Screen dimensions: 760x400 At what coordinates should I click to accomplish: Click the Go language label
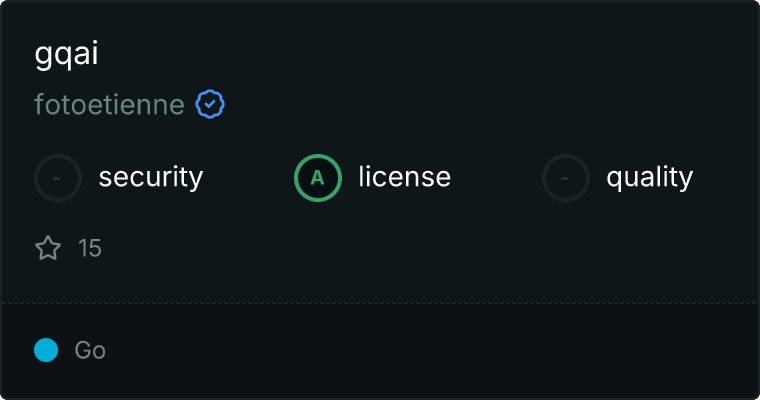tap(90, 350)
